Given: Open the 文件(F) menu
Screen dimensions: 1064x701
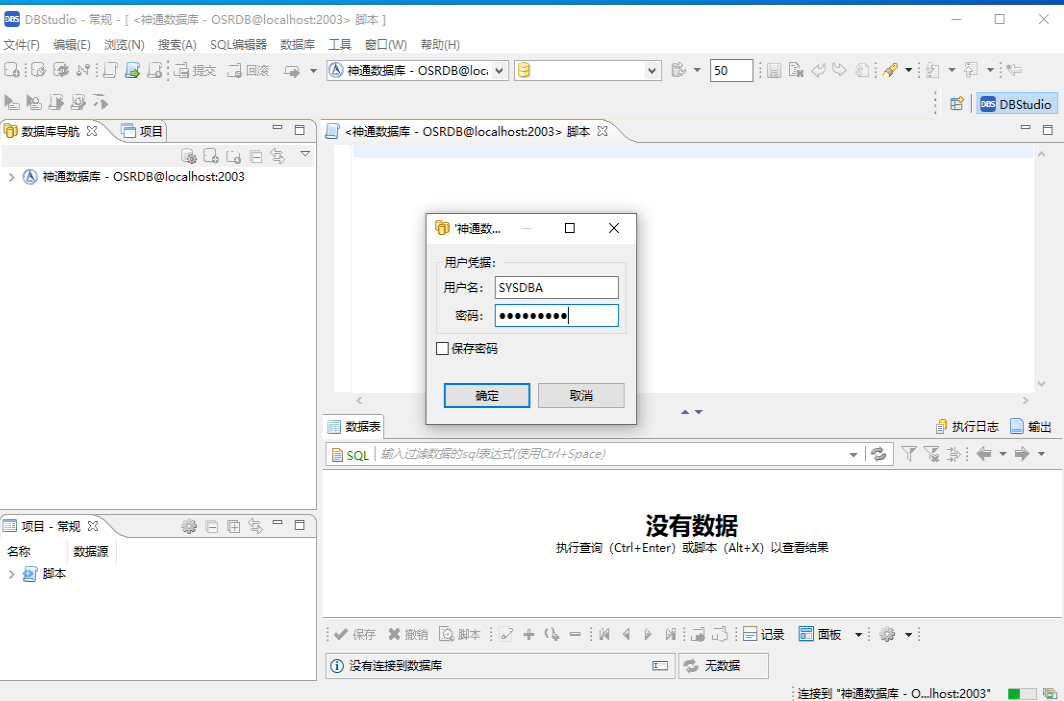Looking at the screenshot, I should (x=22, y=45).
